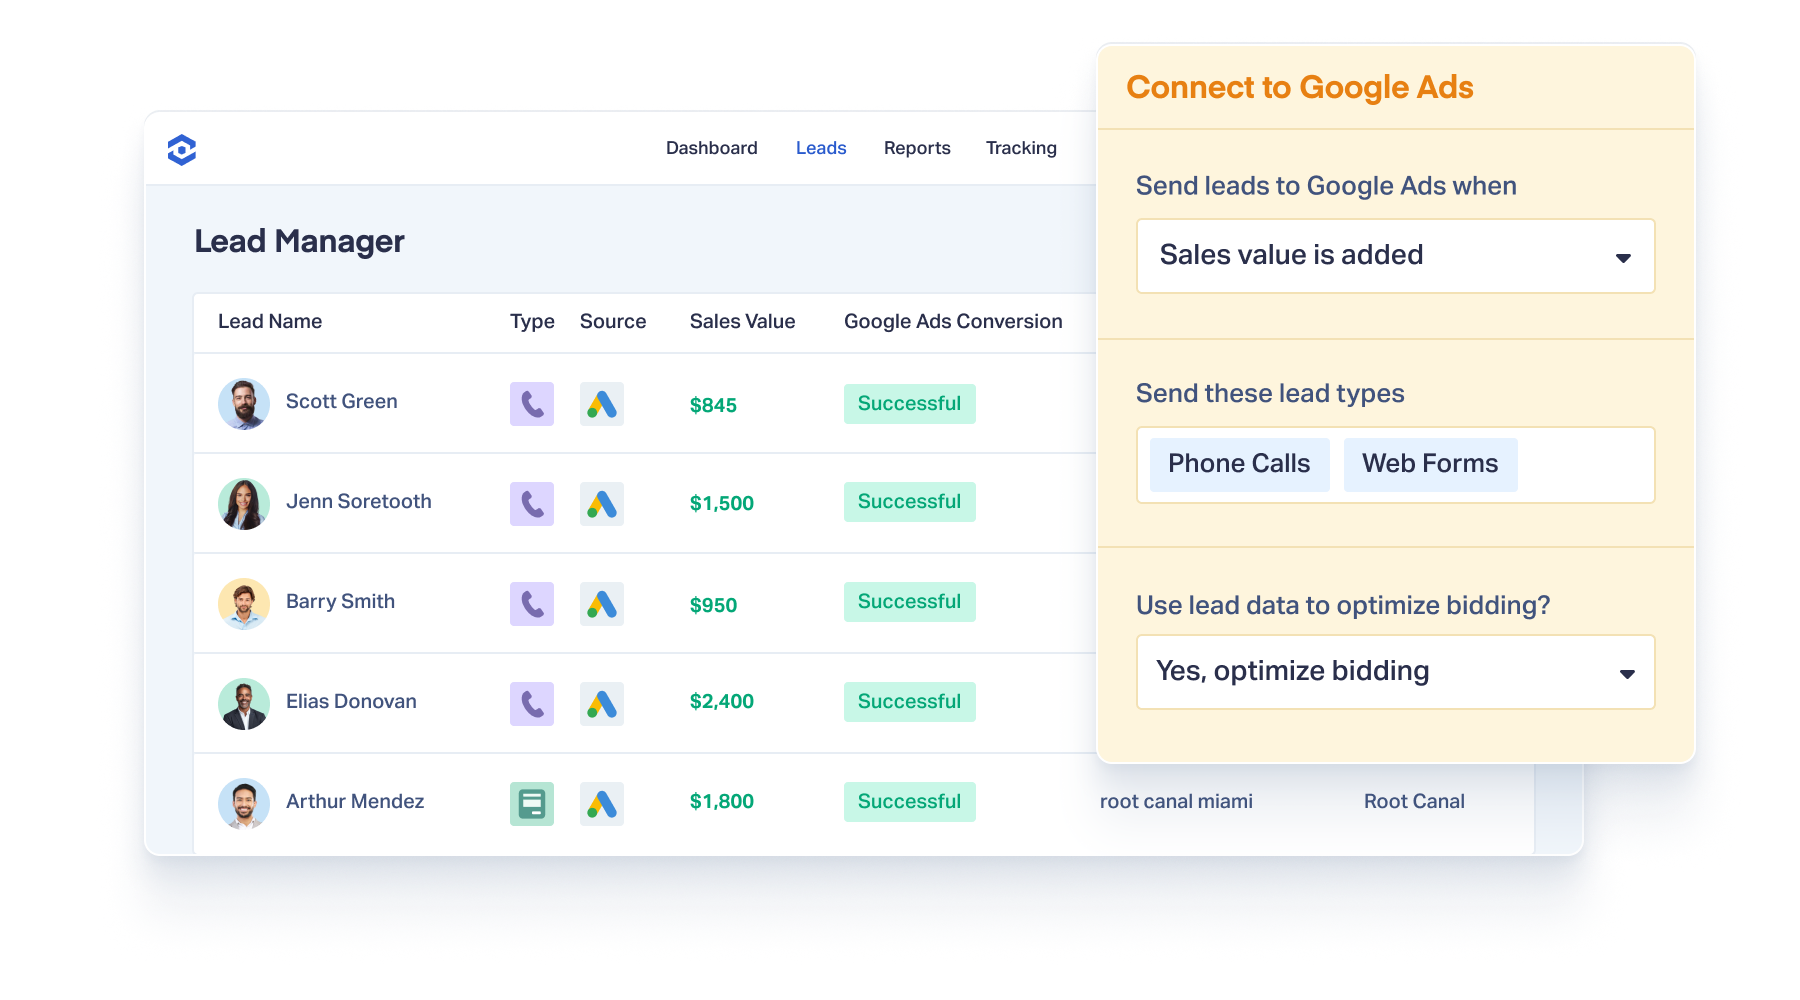This screenshot has height=1000, width=1800.
Task: Click Scott Green's Google Ads source icon
Action: [602, 404]
